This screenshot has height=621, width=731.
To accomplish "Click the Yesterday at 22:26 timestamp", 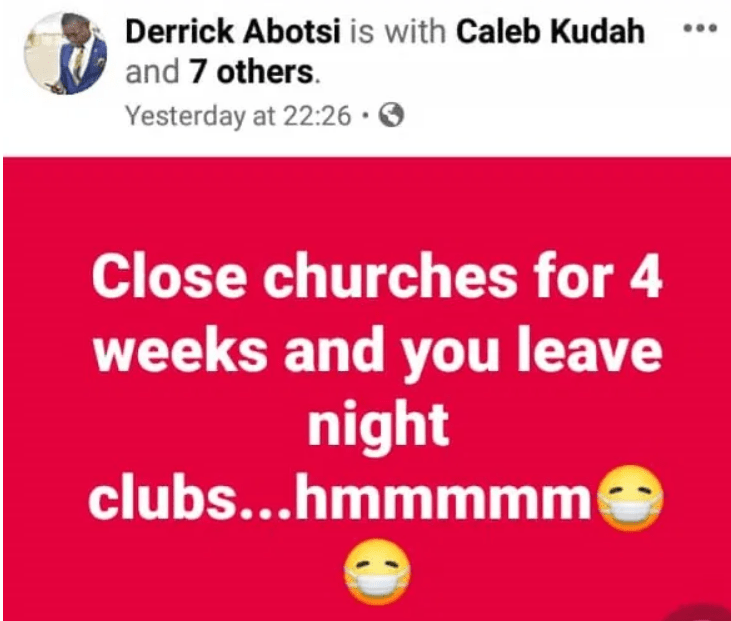I will point(238,116).
